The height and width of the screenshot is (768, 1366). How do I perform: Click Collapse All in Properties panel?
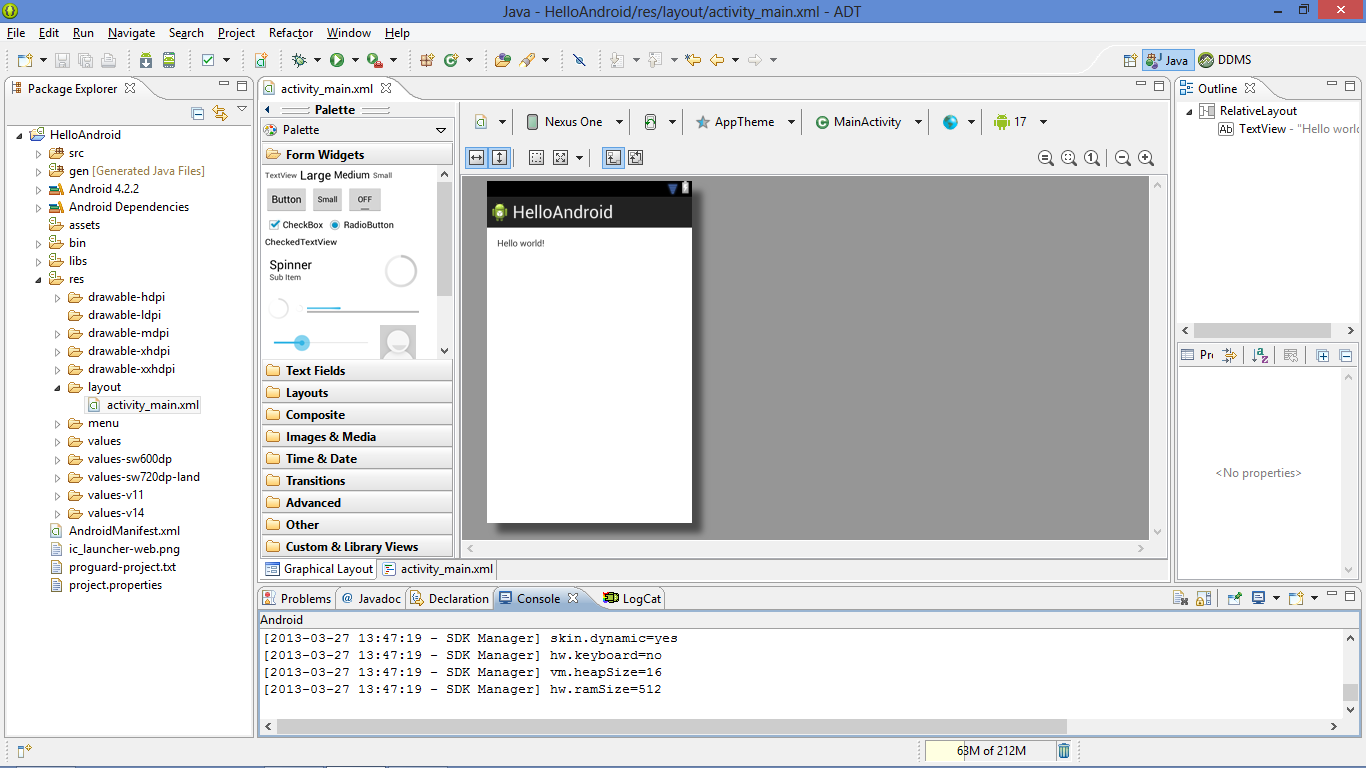point(1346,355)
